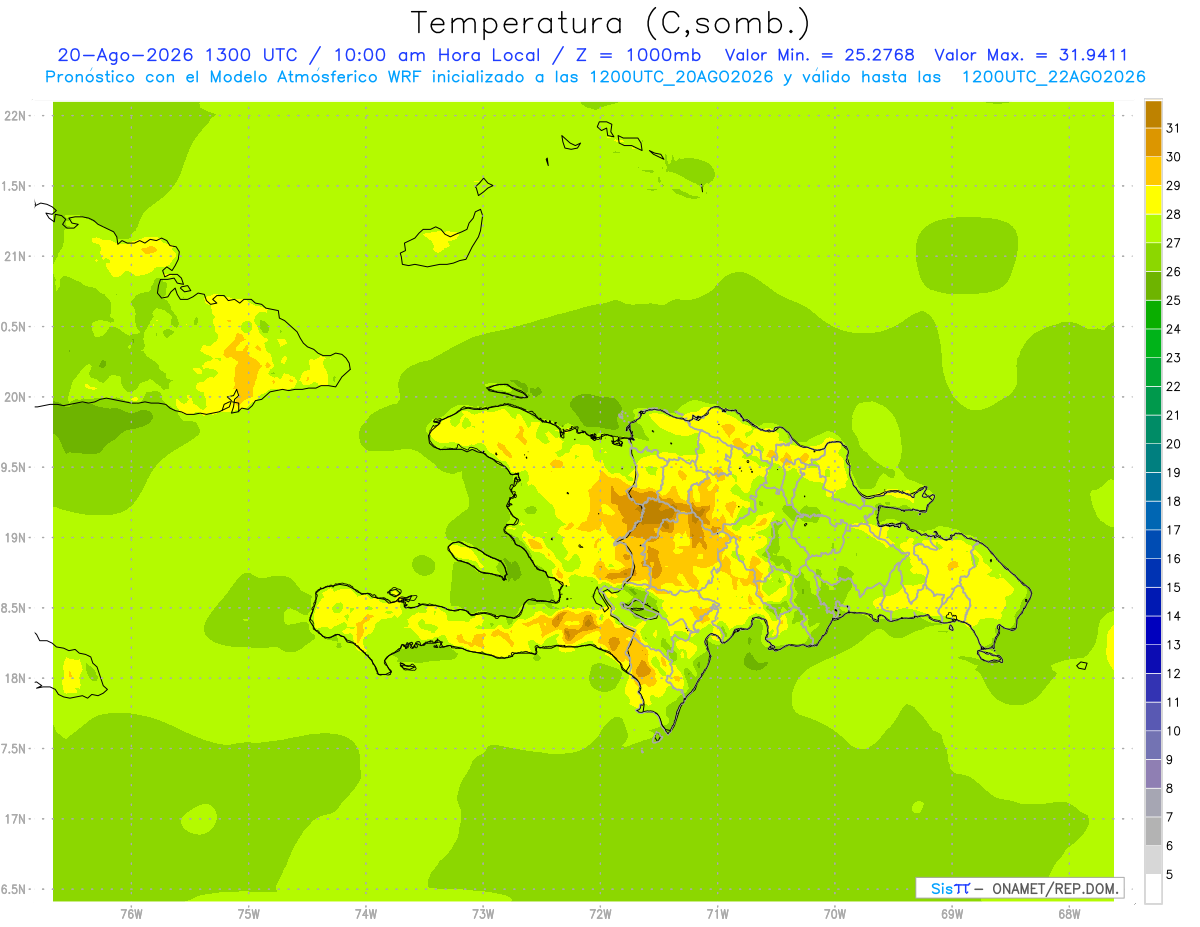Image resolution: width=1200 pixels, height=927 pixels.
Task: Click legend value 18
Action: pos(1173,501)
